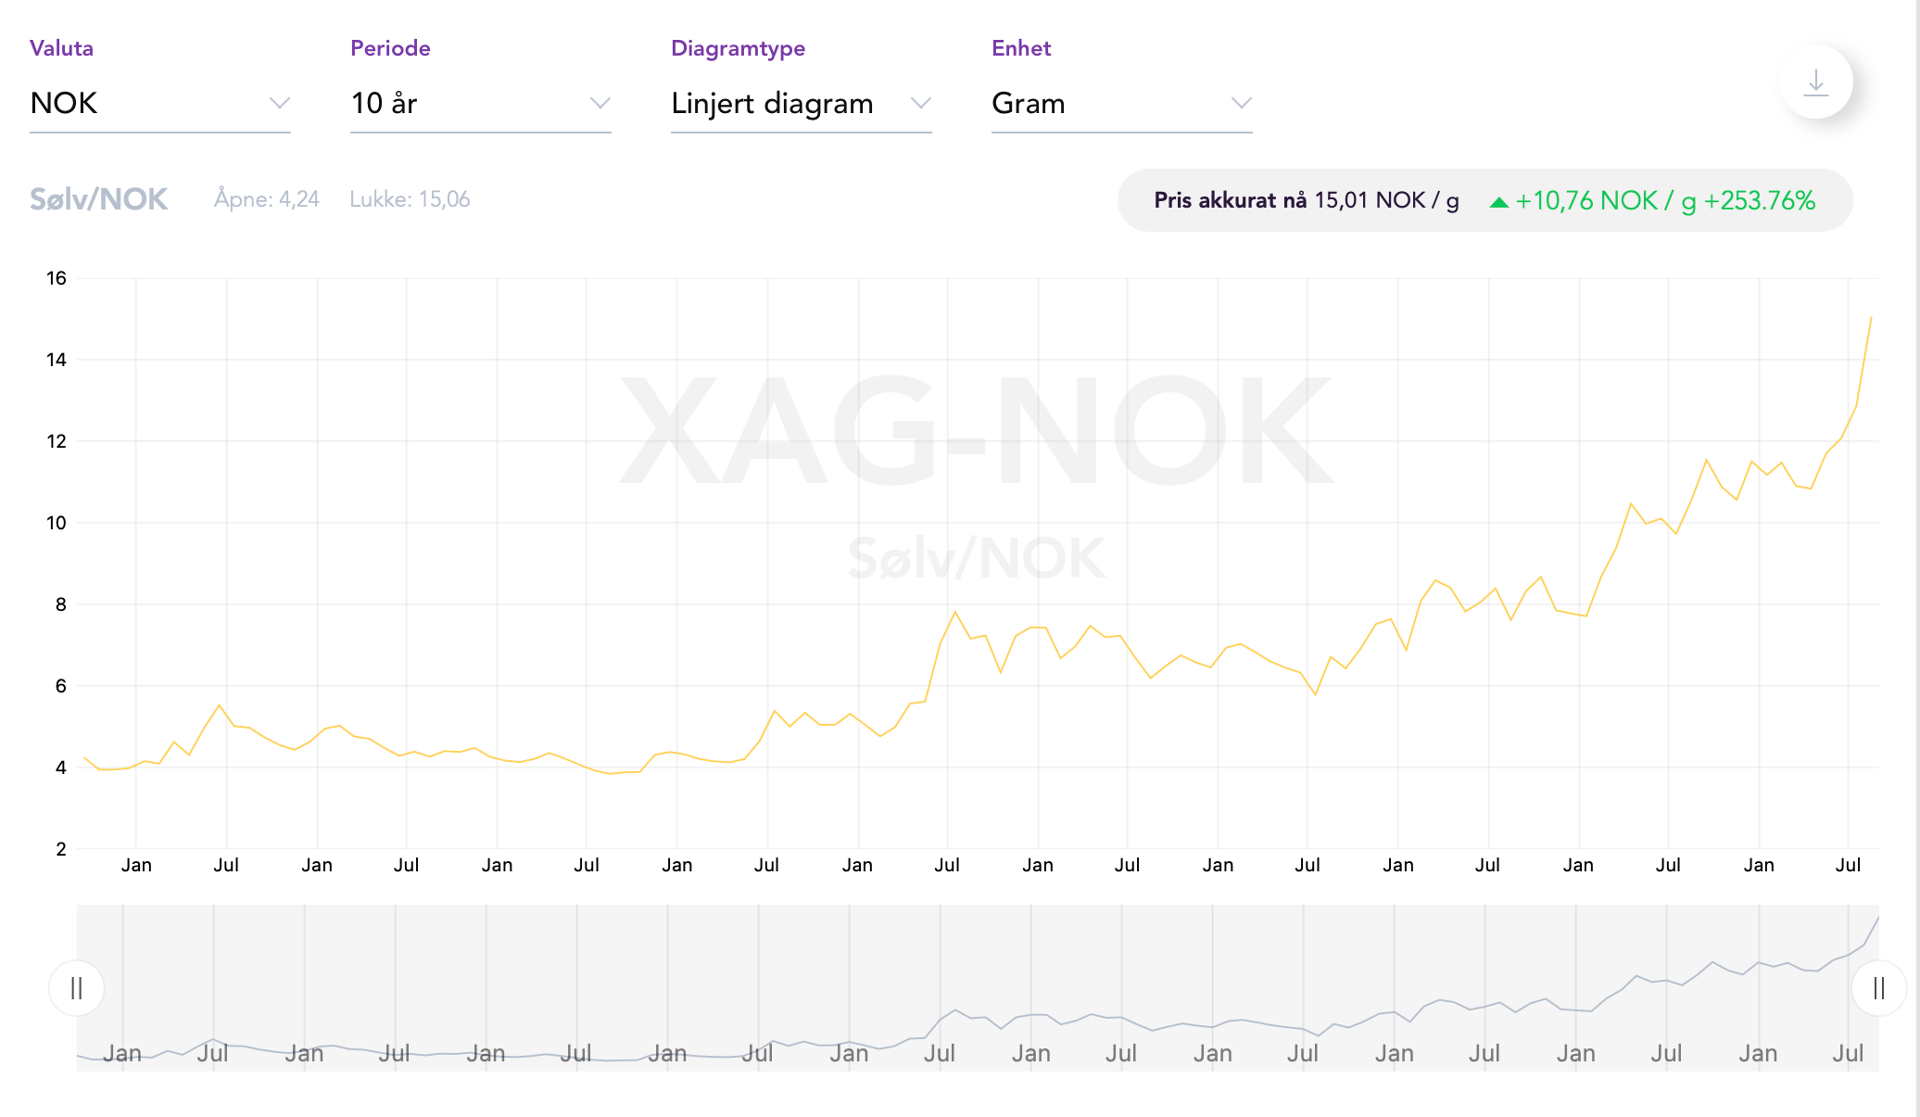Viewport: 1920px width, 1117px height.
Task: Click the right range navigator handle
Action: pos(1879,988)
